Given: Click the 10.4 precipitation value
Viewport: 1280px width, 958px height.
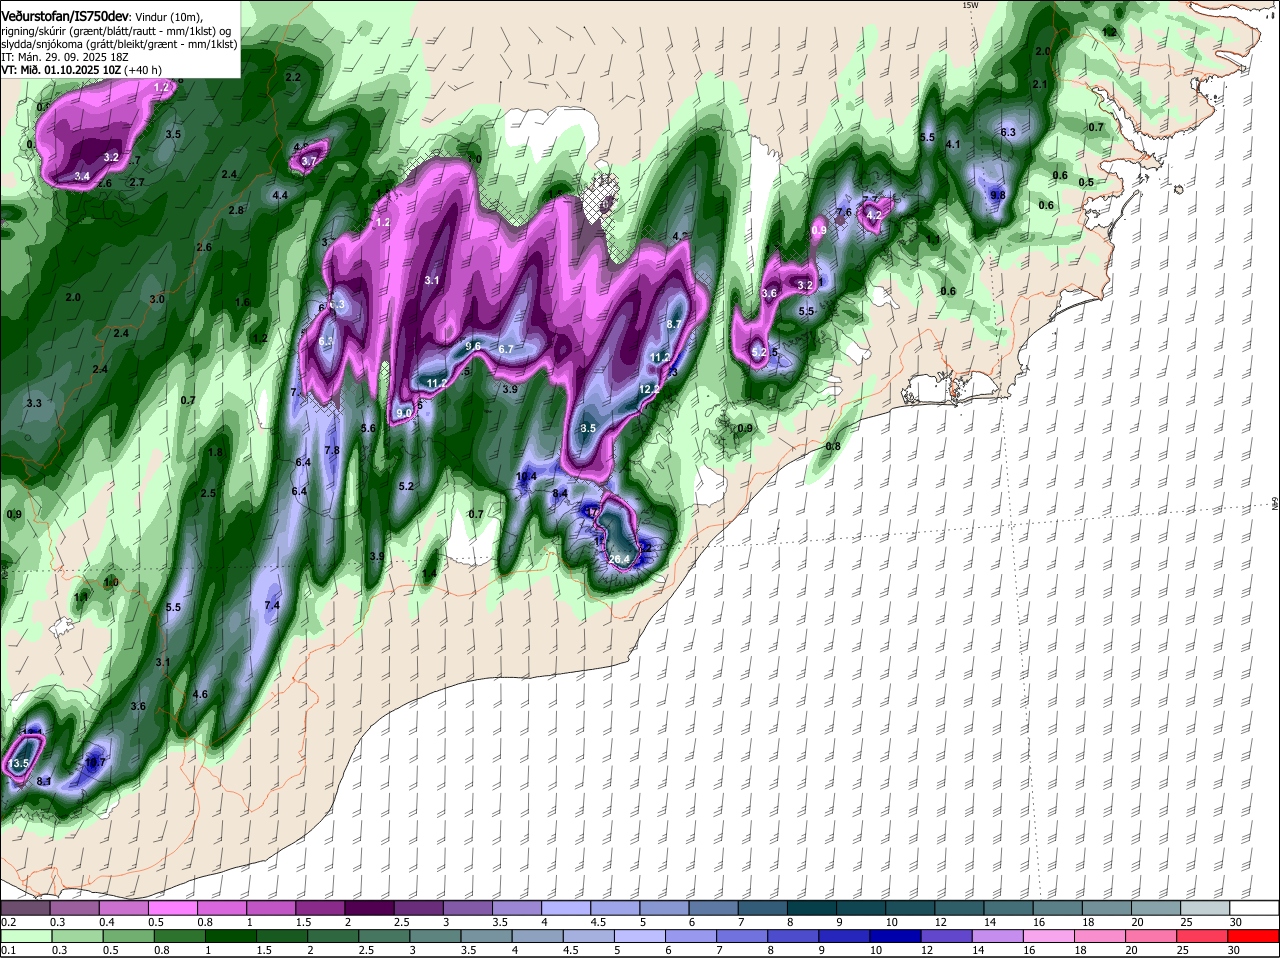Looking at the screenshot, I should click(x=526, y=477).
